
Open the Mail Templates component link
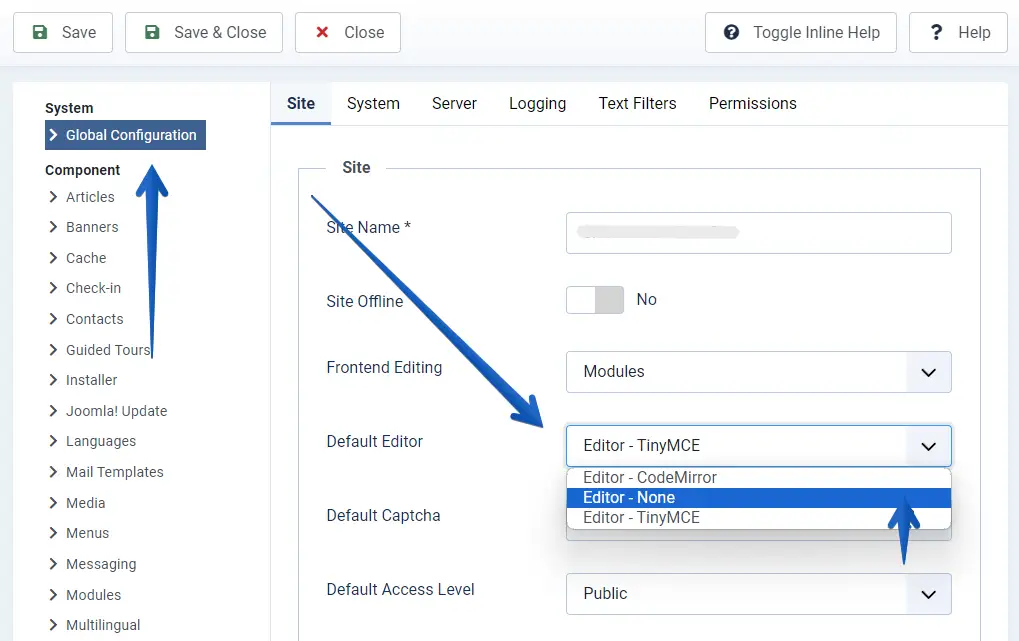(x=114, y=472)
